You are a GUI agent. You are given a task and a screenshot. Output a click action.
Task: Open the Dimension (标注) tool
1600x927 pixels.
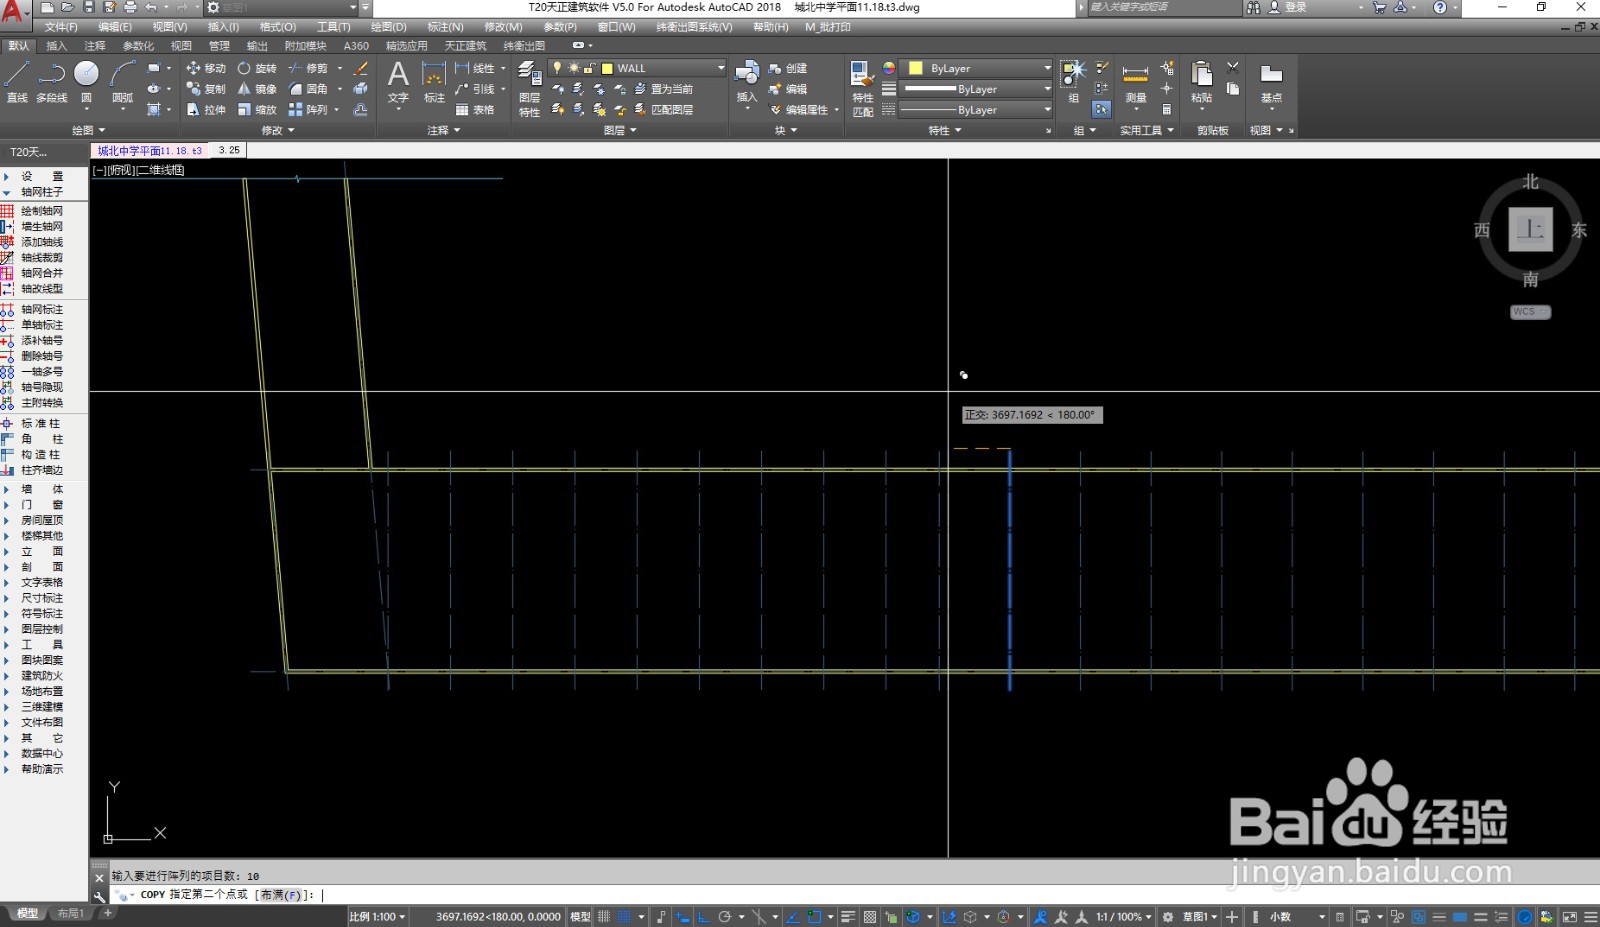pyautogui.click(x=434, y=82)
